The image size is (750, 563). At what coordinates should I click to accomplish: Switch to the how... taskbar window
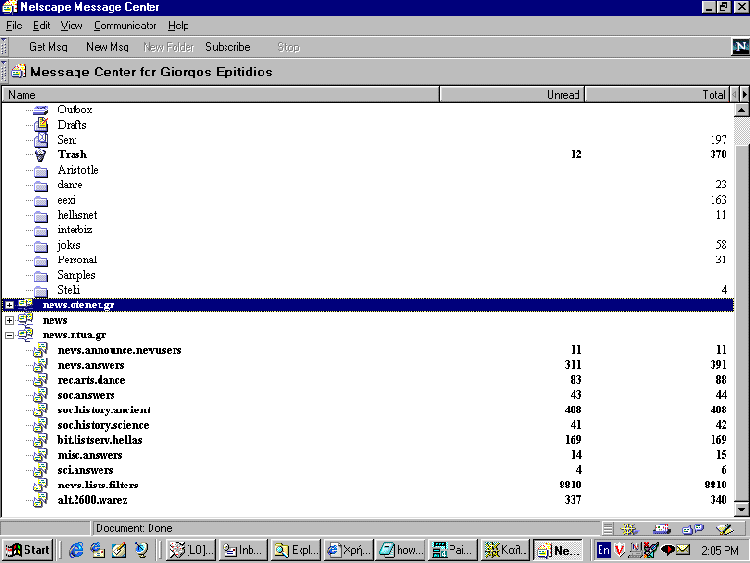coord(401,550)
